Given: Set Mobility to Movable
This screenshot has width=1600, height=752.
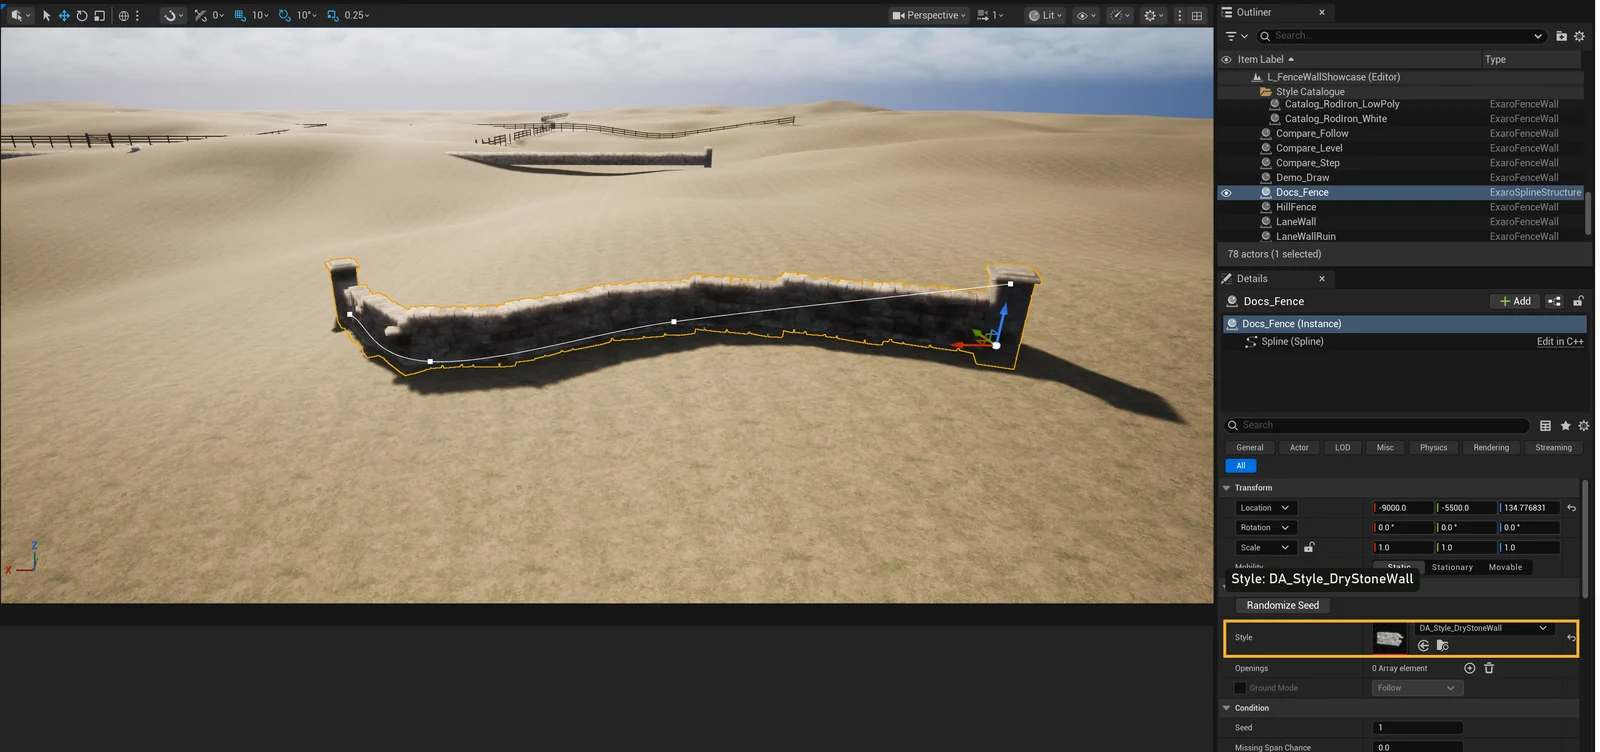Looking at the screenshot, I should coord(1505,567).
